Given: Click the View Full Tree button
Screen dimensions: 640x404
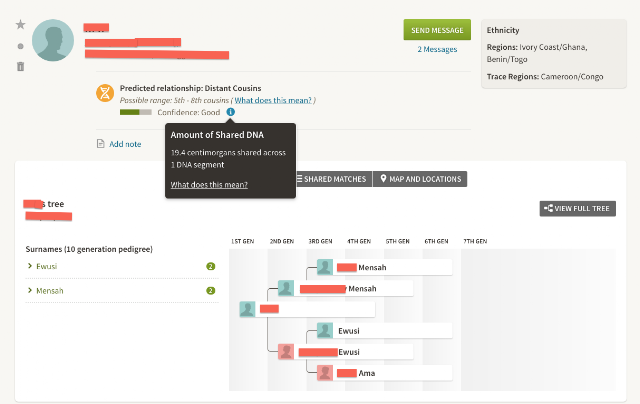Looking at the screenshot, I should 578,209.
